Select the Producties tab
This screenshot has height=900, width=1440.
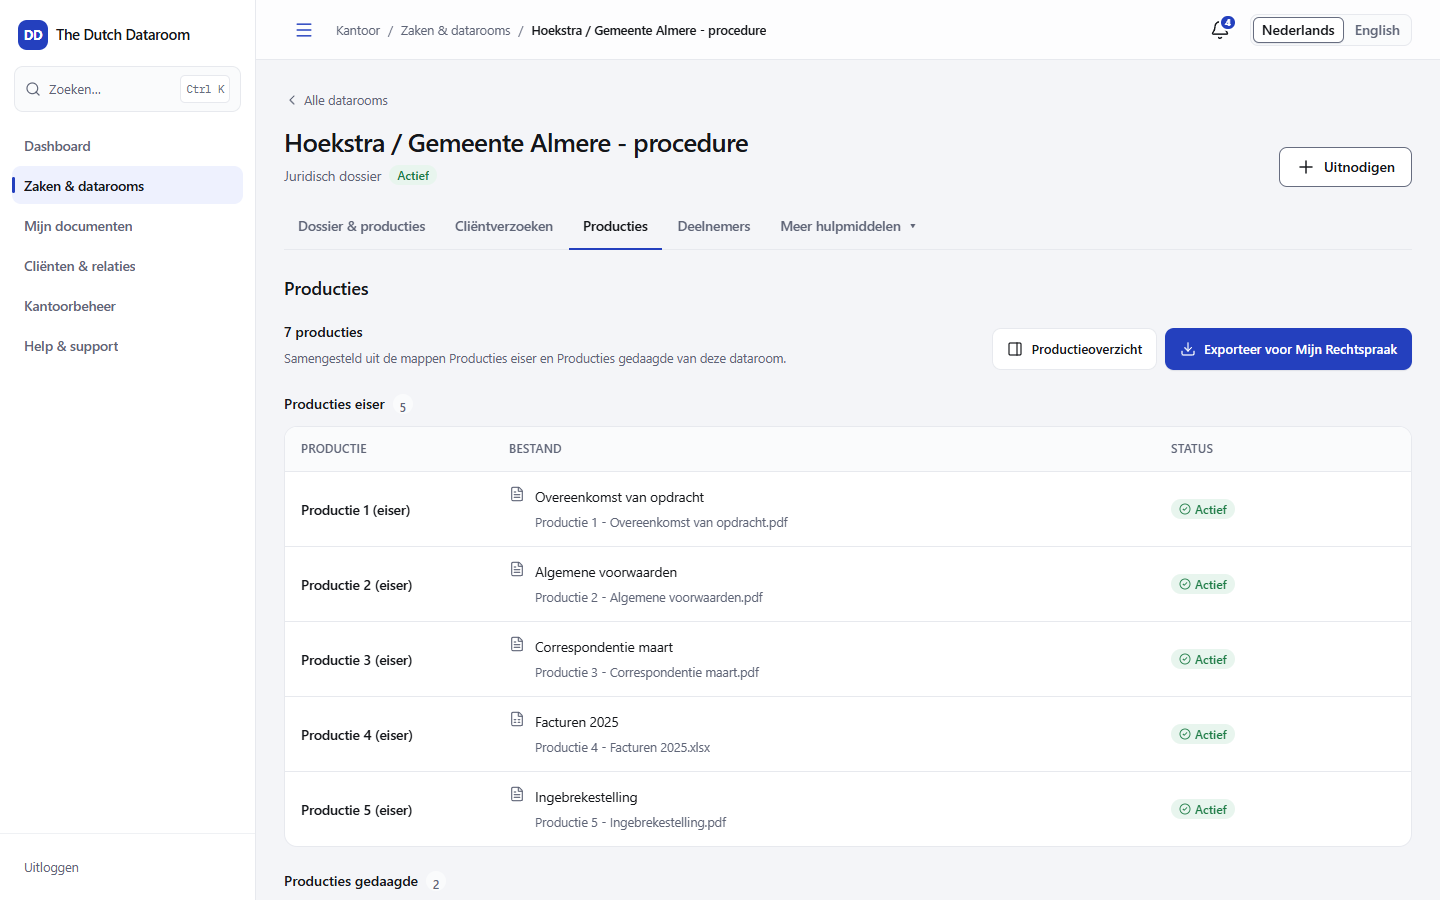pos(615,226)
